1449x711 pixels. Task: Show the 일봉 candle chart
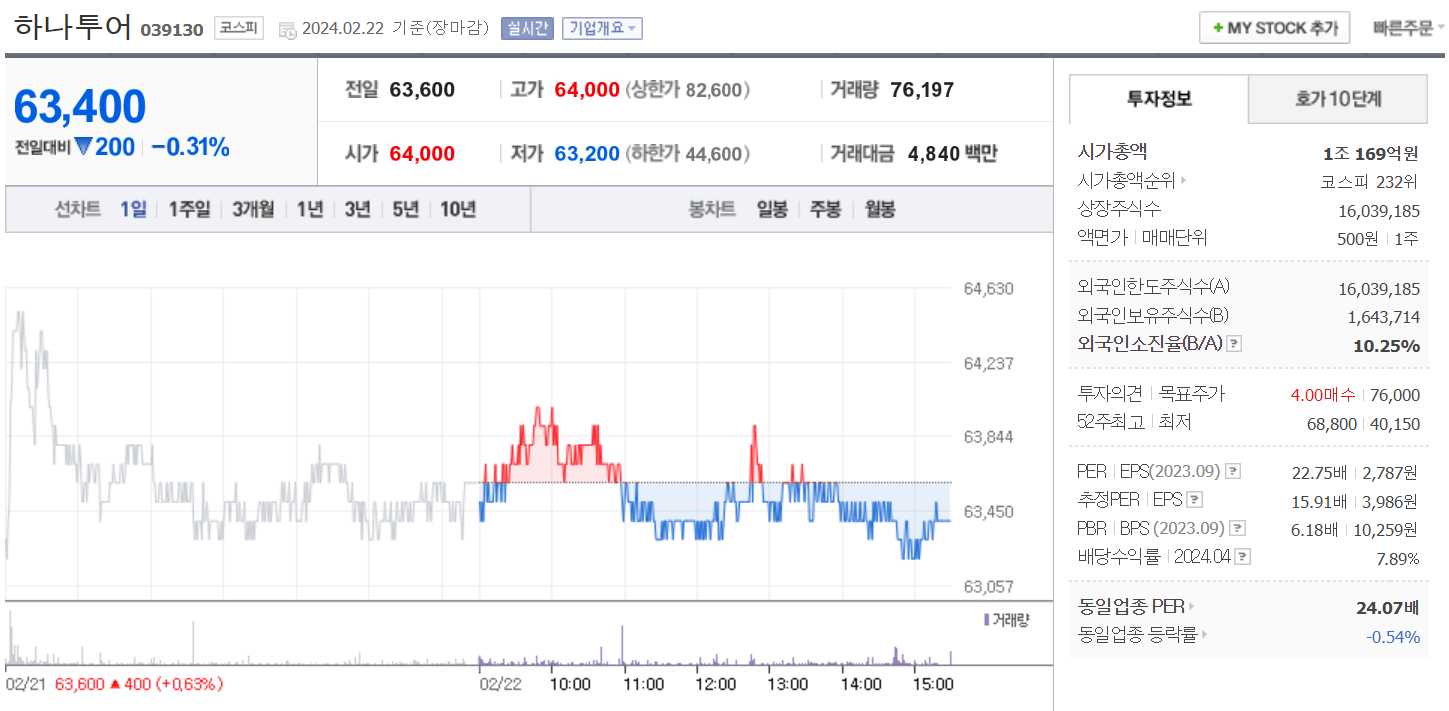[772, 209]
